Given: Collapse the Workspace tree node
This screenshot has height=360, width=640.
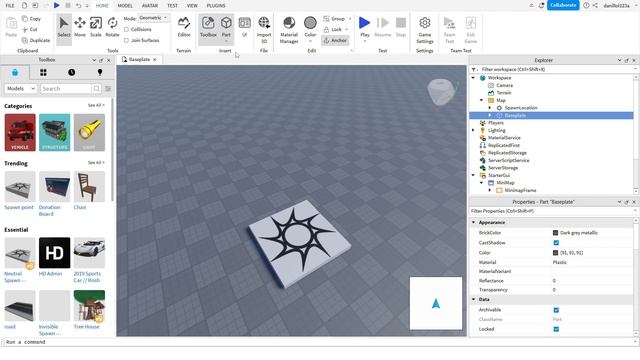Looking at the screenshot, I should [473, 78].
